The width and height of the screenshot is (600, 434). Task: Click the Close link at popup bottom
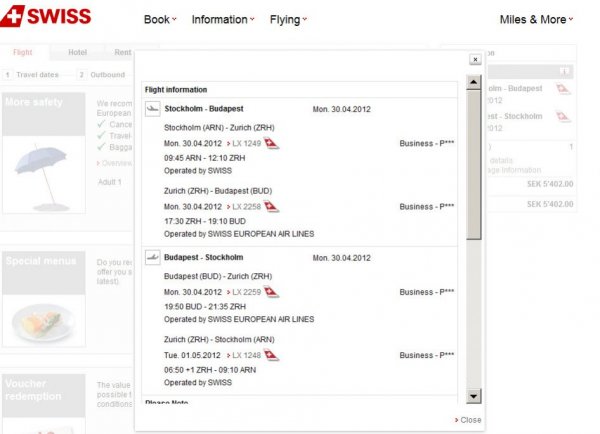coord(467,420)
